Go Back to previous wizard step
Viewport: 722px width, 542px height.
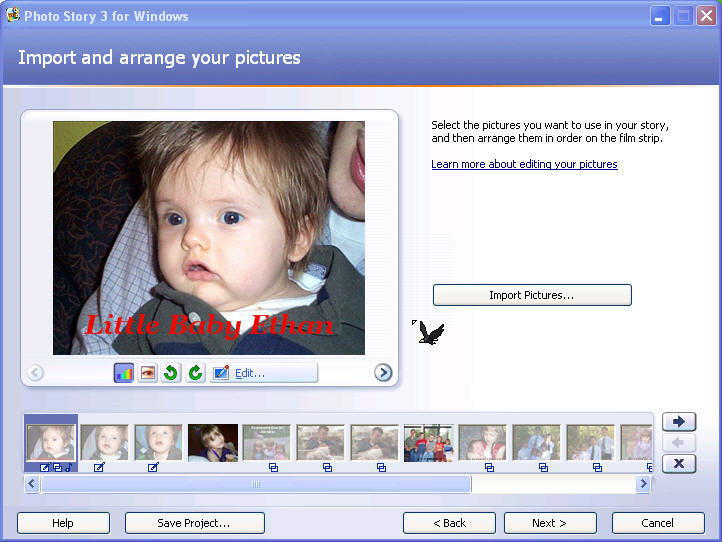449,523
